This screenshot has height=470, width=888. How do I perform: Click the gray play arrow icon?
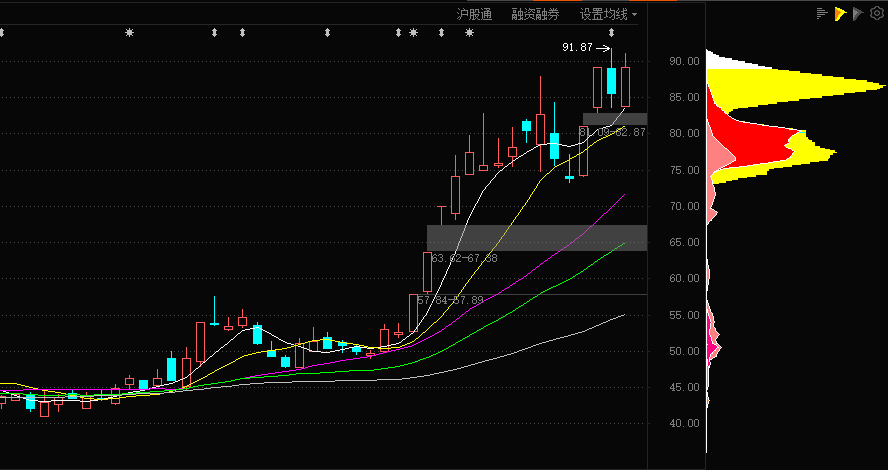[x=859, y=14]
